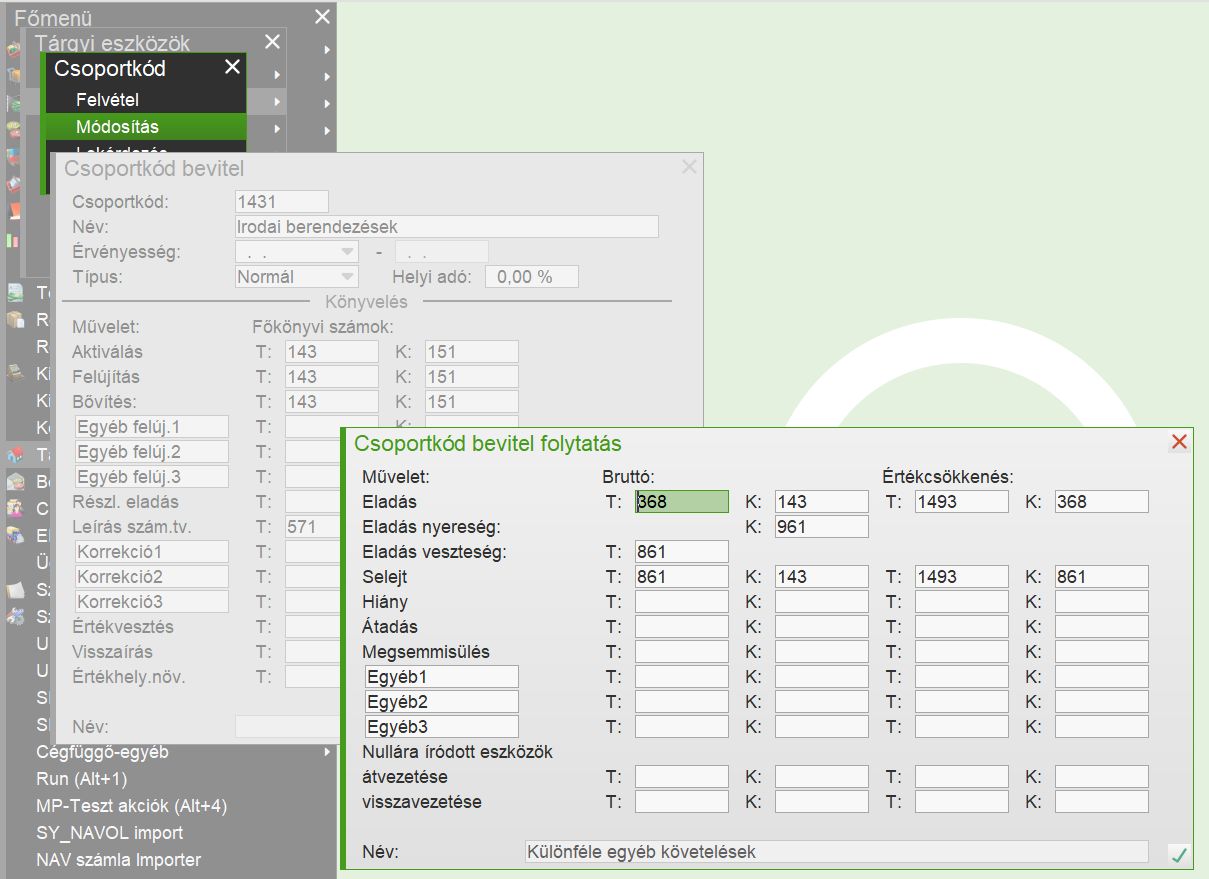Screen dimensions: 1209x879
Task: Click the Eladás nyereség K field with 961
Action: tap(821, 527)
